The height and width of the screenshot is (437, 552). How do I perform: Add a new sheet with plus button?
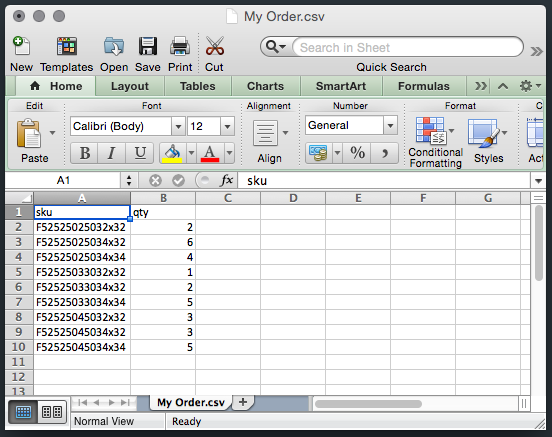click(x=243, y=402)
